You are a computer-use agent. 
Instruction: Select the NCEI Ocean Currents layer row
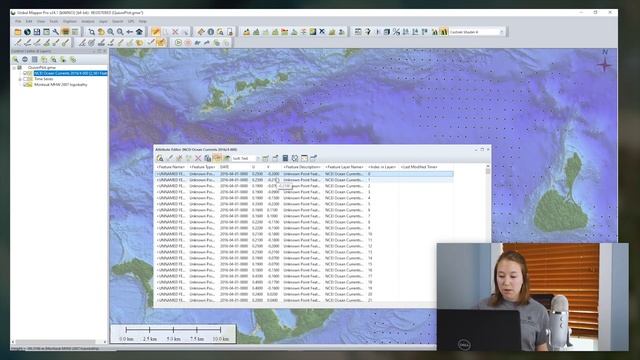point(71,73)
